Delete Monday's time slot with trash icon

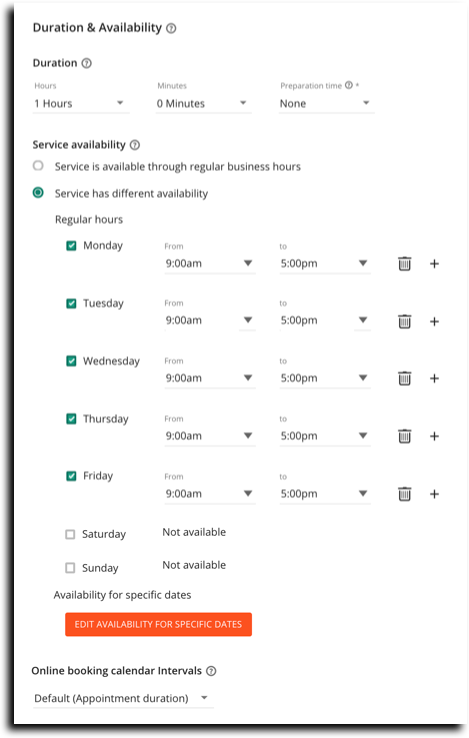pos(404,264)
